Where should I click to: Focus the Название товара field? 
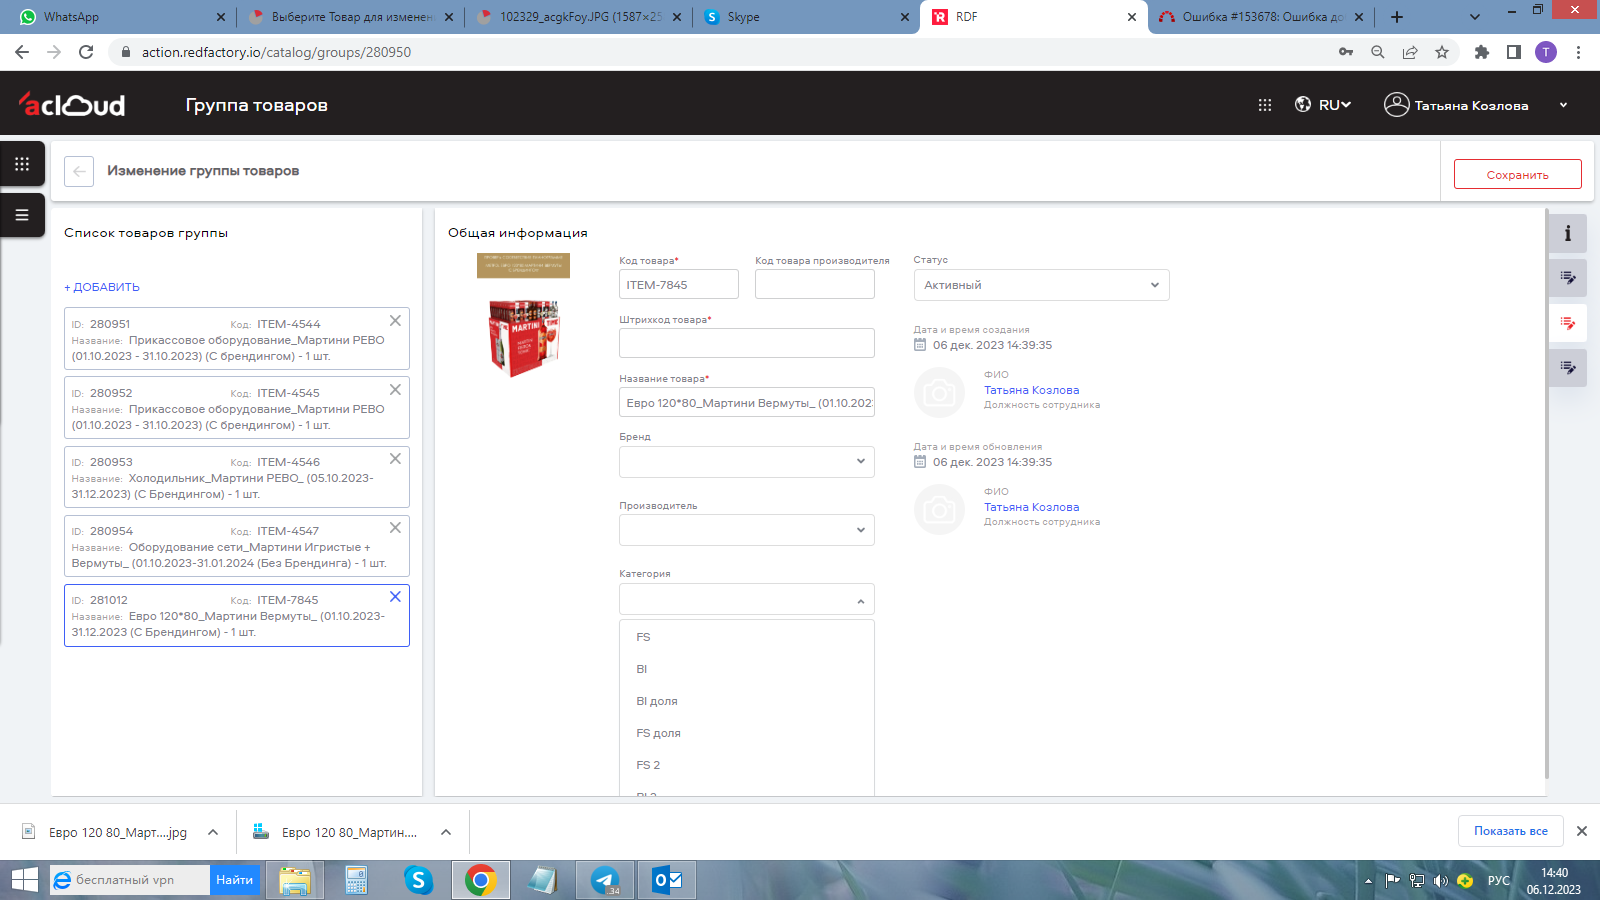point(747,402)
